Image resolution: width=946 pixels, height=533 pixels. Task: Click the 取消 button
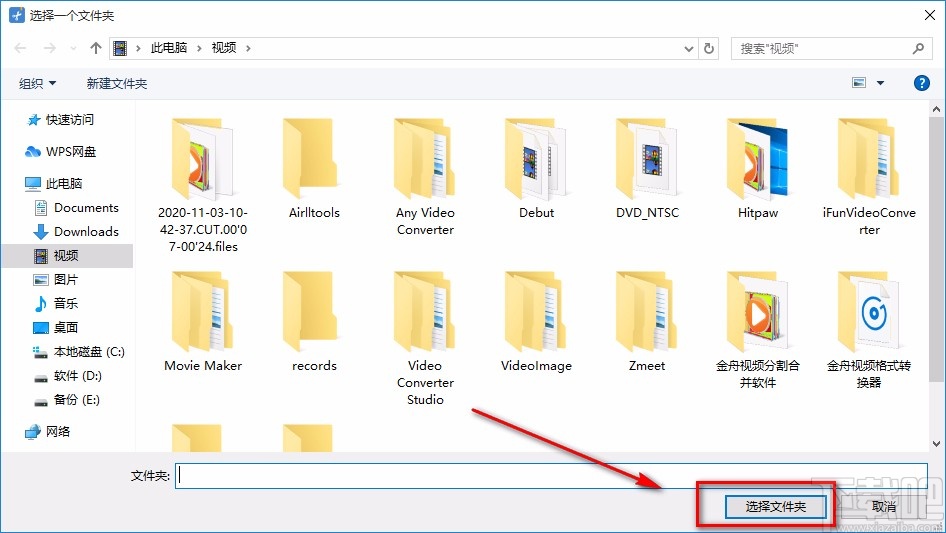point(883,506)
